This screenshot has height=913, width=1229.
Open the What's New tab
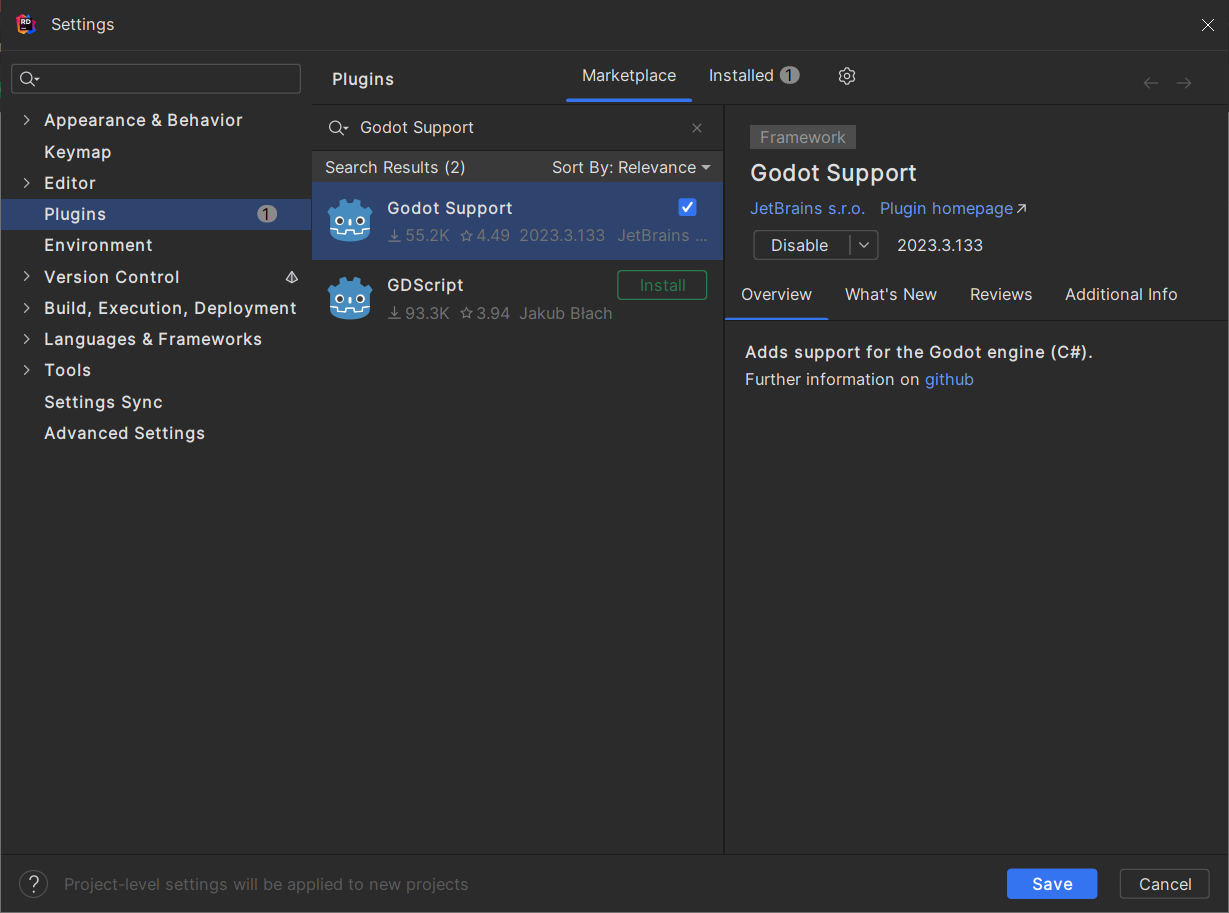click(891, 294)
